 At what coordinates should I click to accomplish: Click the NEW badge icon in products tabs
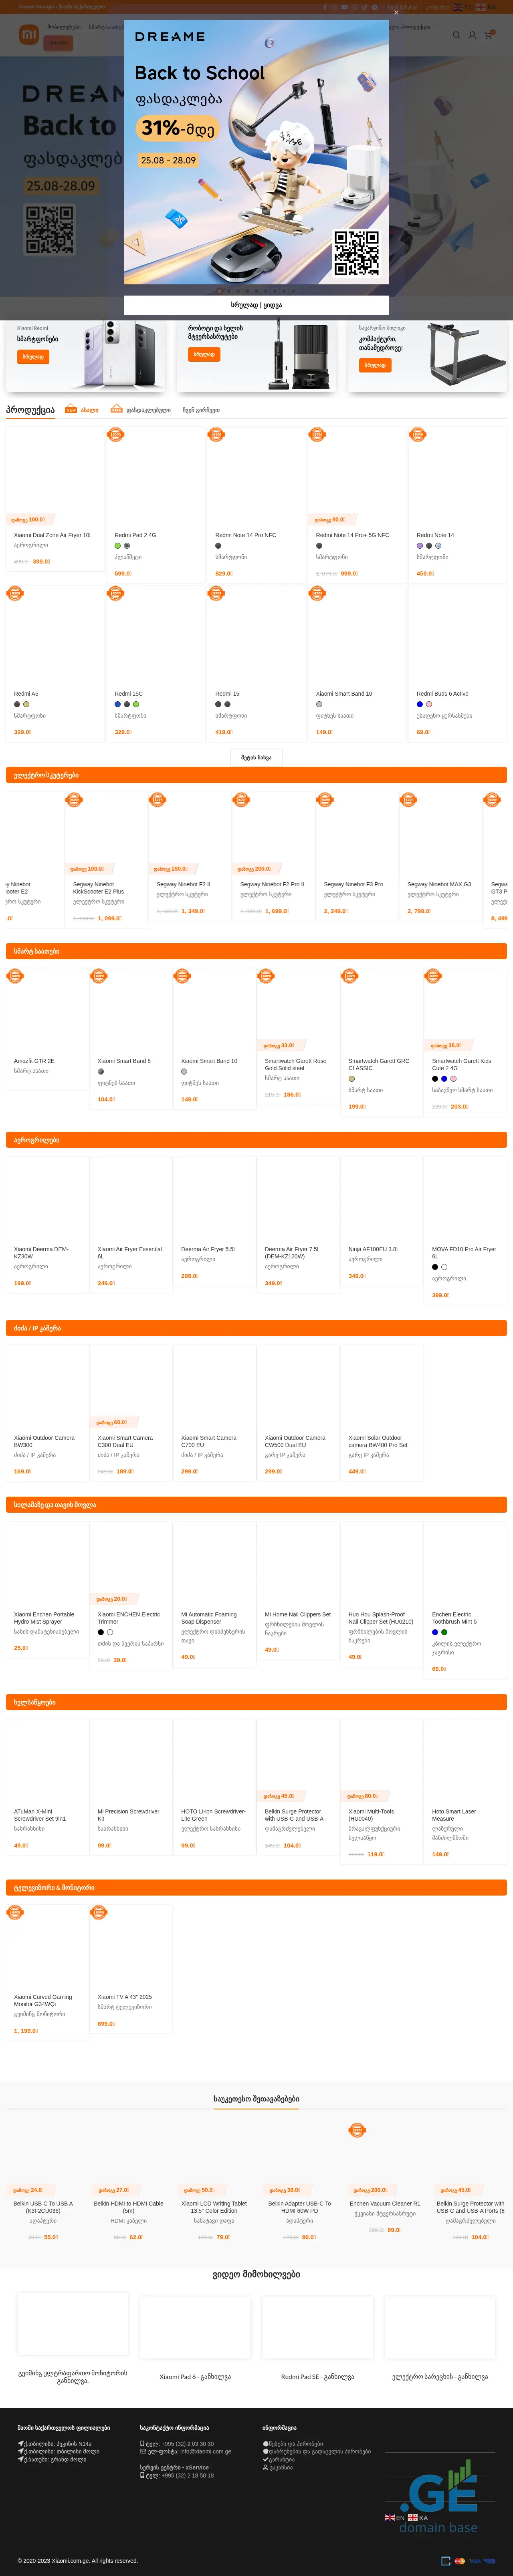coord(71,409)
